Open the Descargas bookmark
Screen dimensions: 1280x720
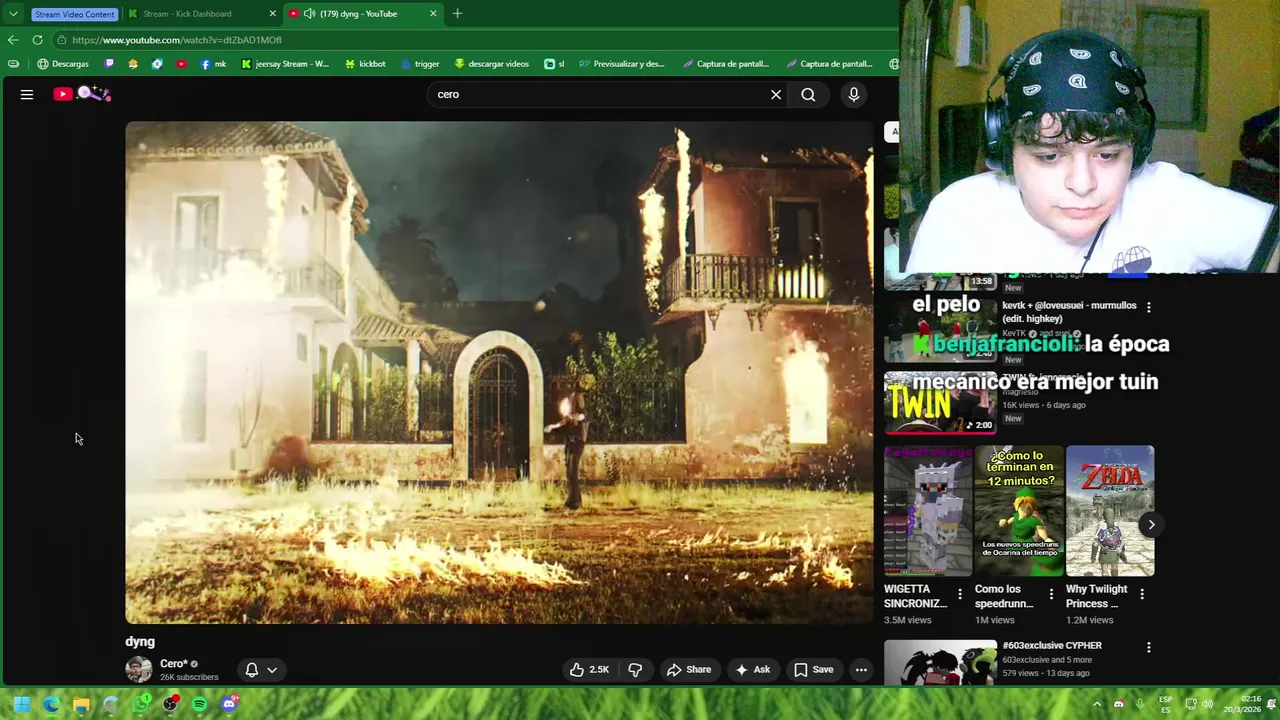click(x=63, y=64)
